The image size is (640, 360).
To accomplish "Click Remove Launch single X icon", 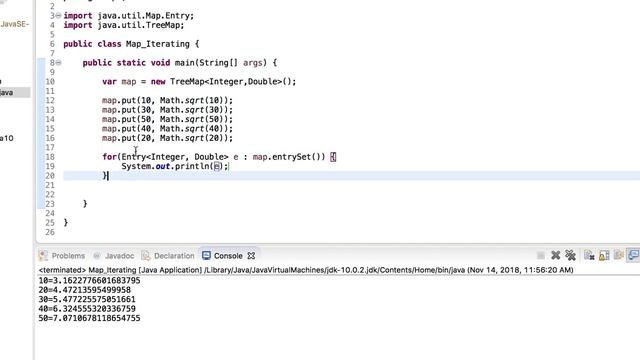I will pyautogui.click(x=556, y=256).
